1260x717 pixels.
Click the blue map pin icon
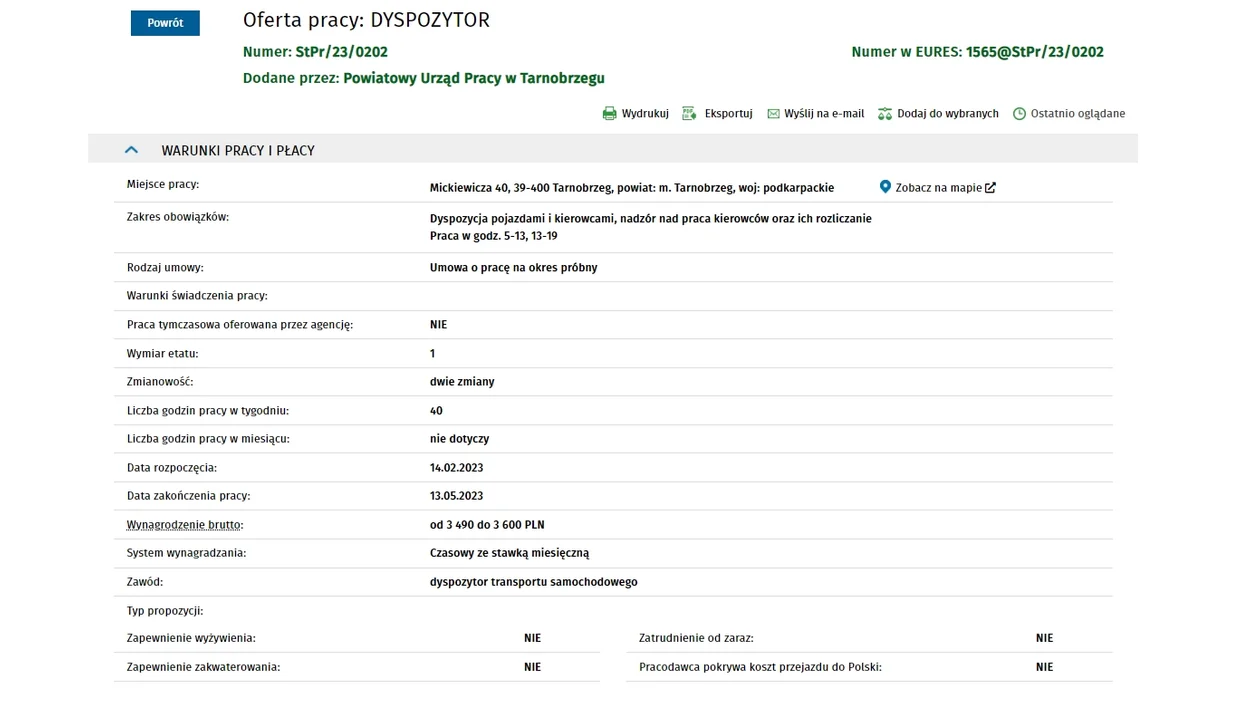885,187
